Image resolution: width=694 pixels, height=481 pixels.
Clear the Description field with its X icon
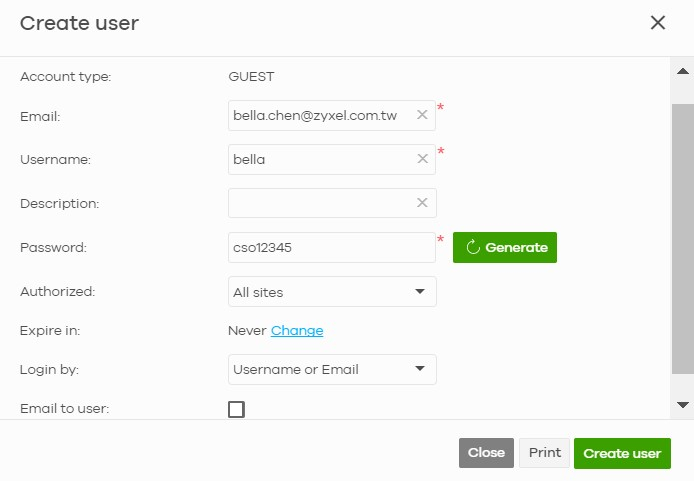pos(422,203)
